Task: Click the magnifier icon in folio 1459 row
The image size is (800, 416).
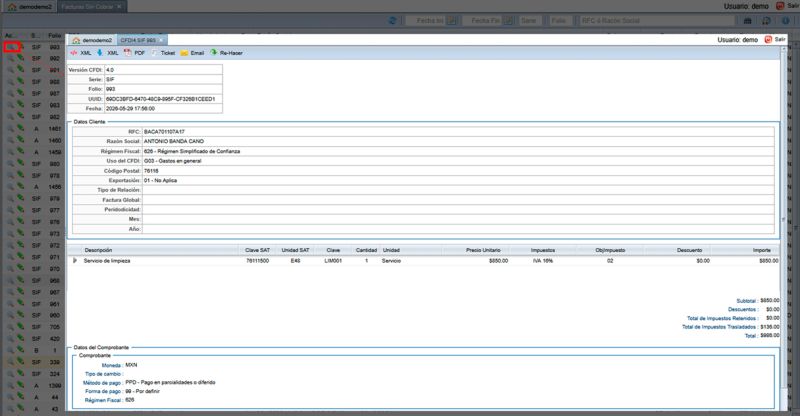Action: 10,152
